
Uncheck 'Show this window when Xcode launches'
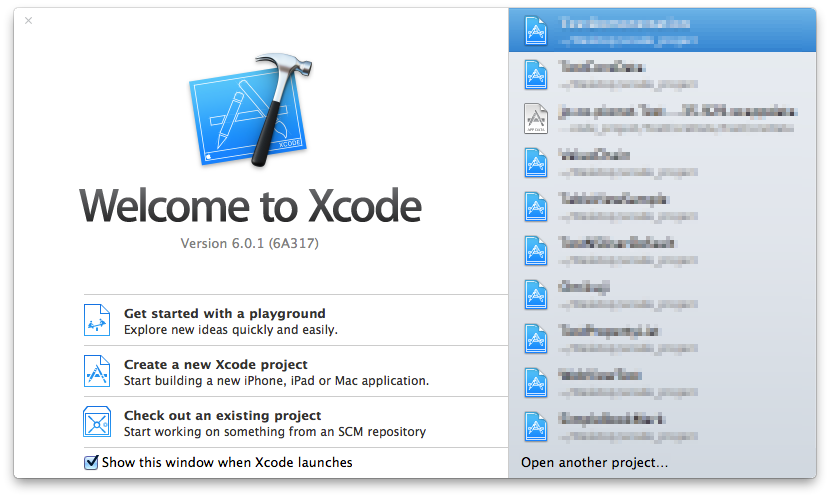(91, 462)
